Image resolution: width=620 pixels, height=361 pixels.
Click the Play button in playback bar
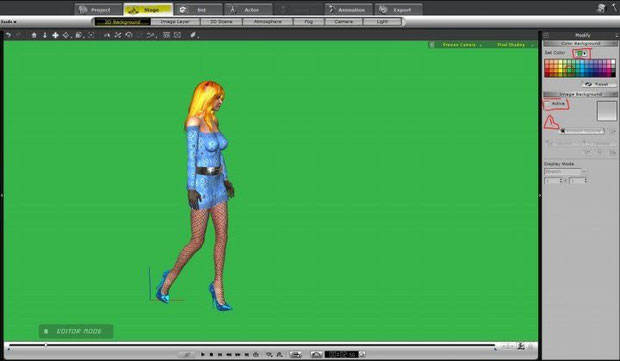coord(203,355)
